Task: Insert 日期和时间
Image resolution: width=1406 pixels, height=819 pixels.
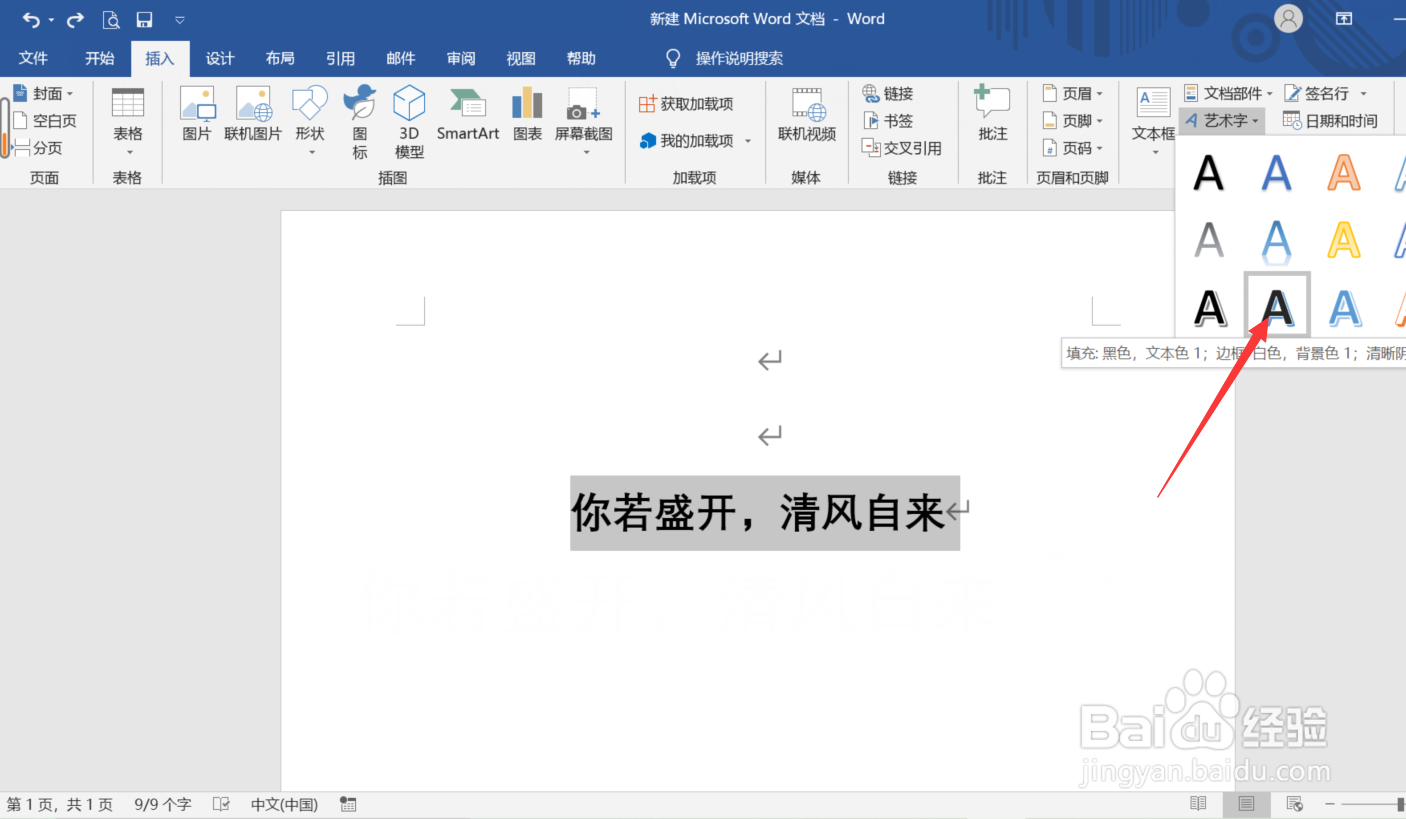Action: point(1330,120)
